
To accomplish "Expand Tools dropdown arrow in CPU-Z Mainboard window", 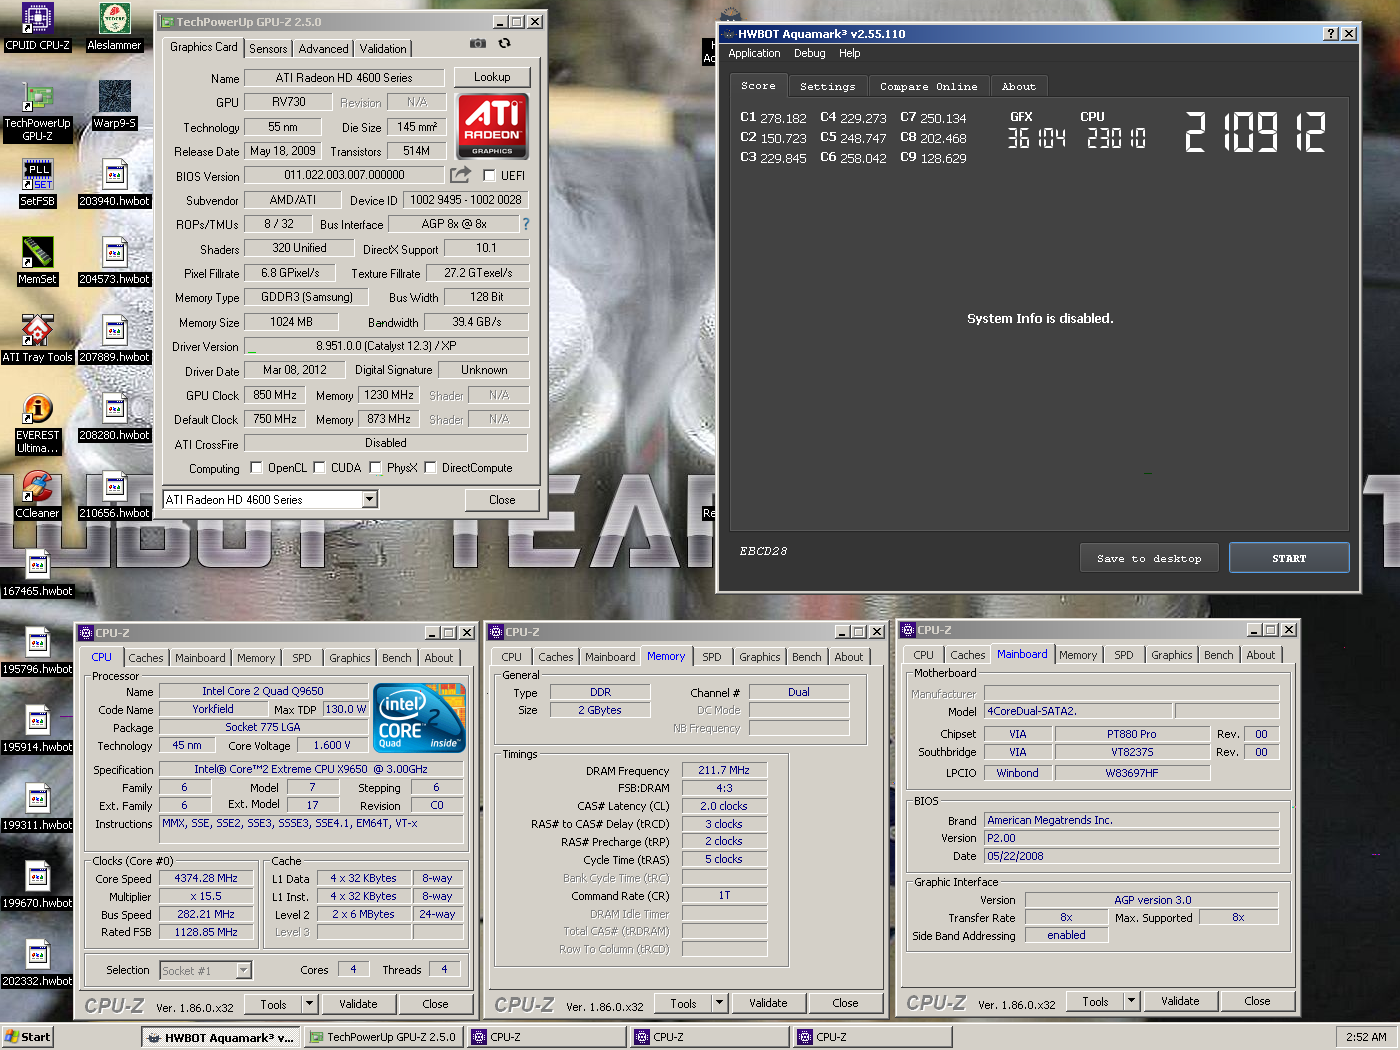I will pyautogui.click(x=1131, y=1001).
